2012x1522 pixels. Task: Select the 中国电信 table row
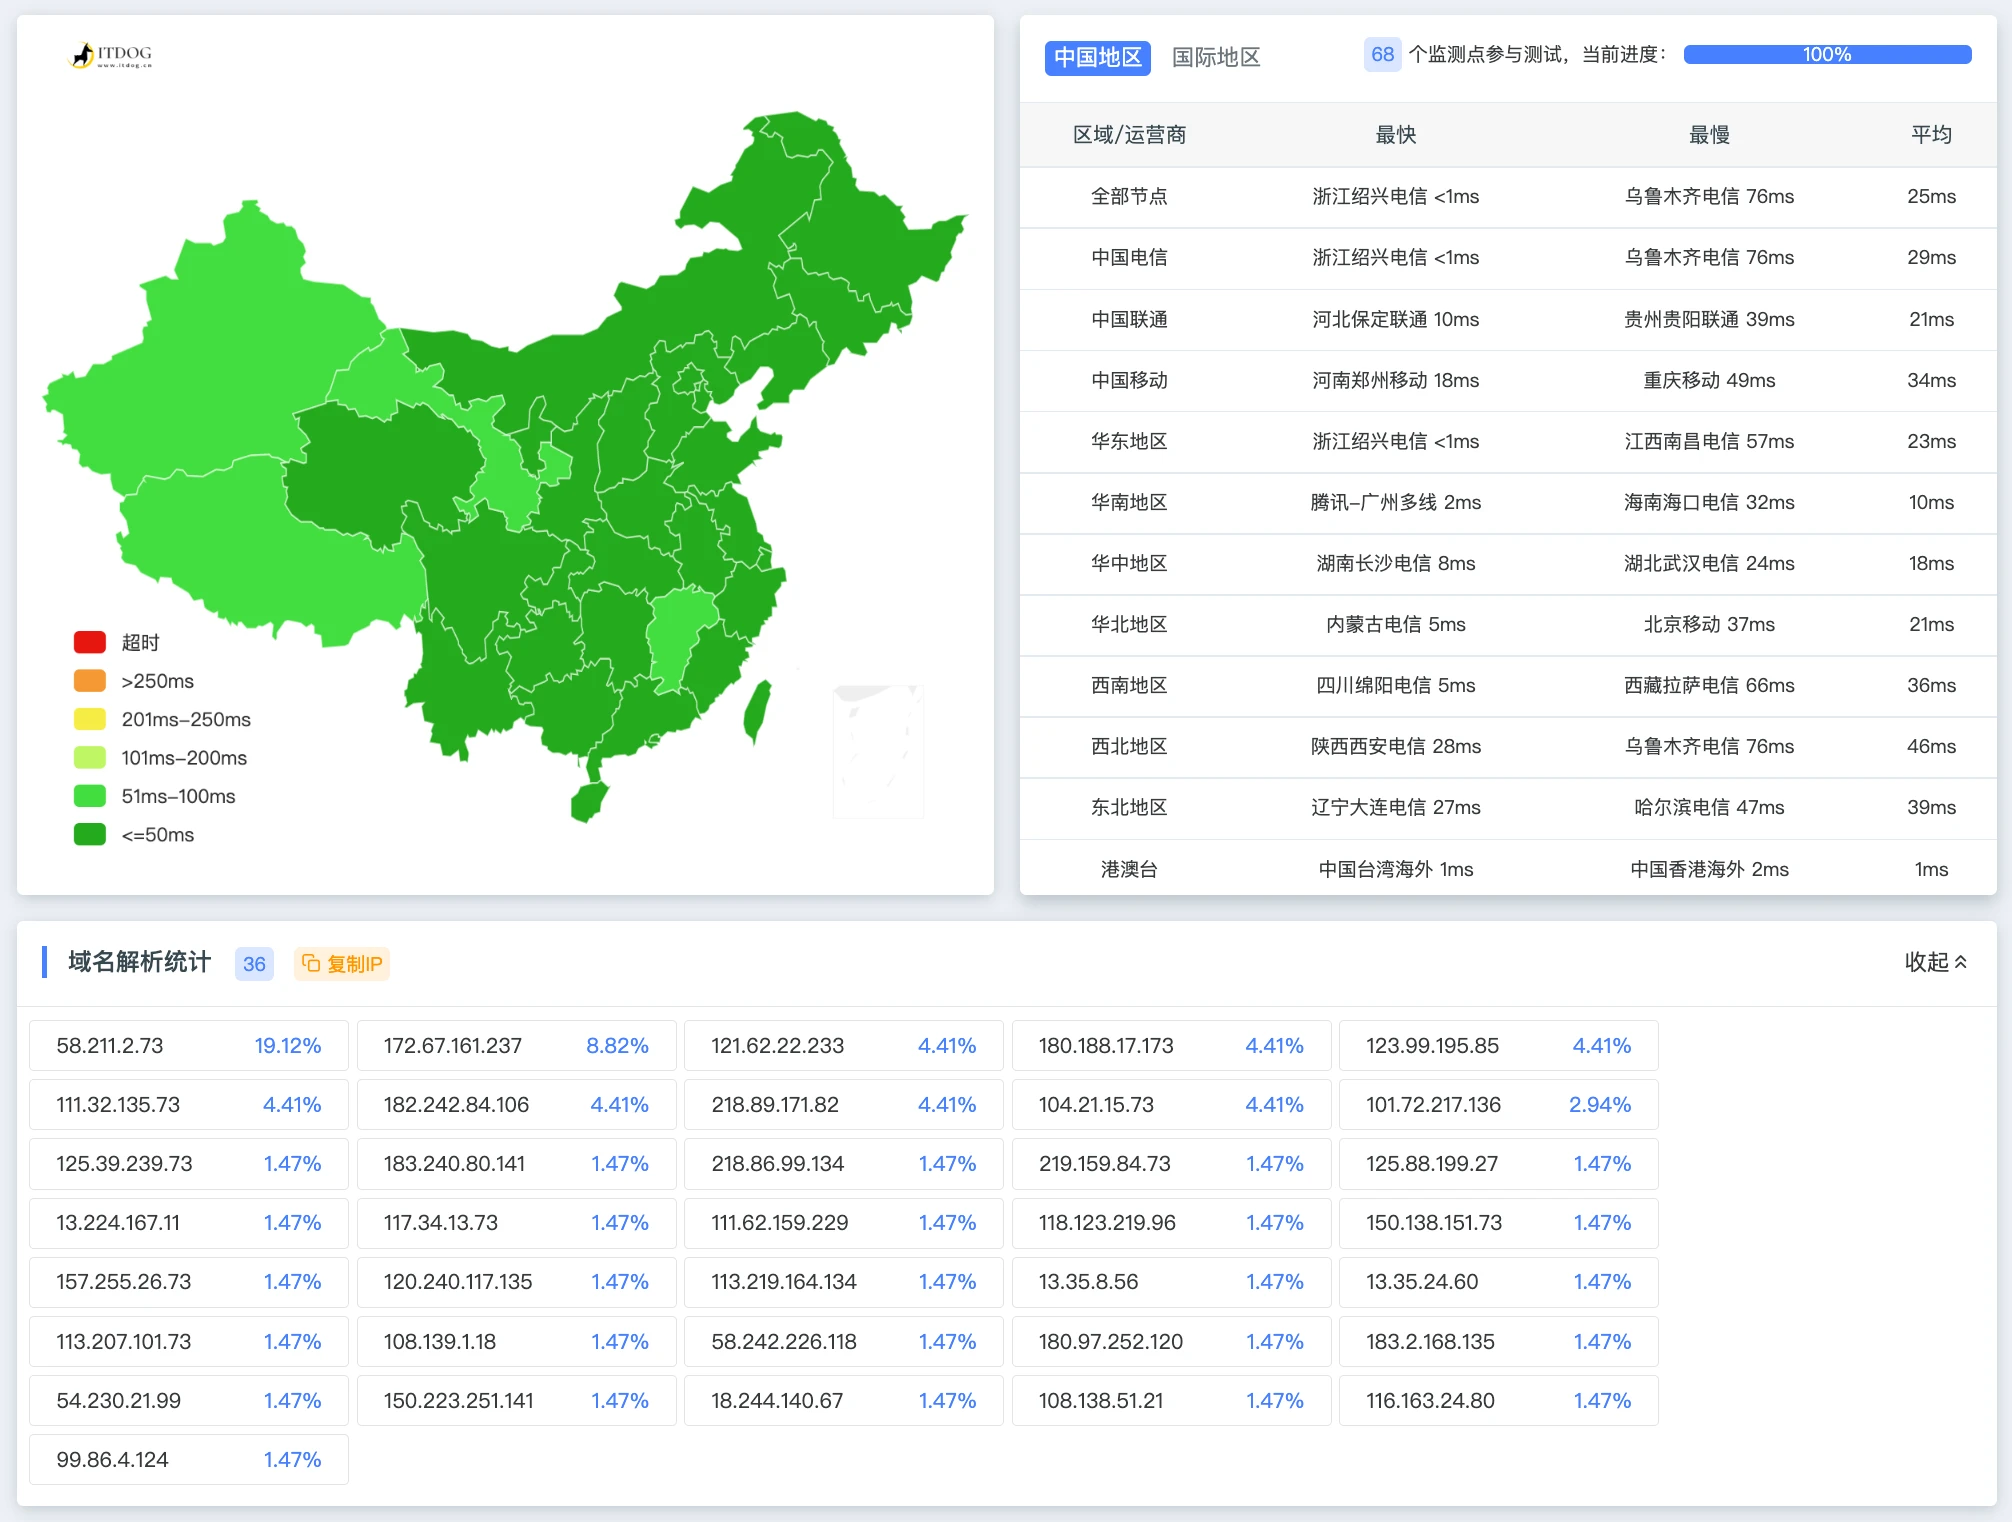tap(1129, 258)
